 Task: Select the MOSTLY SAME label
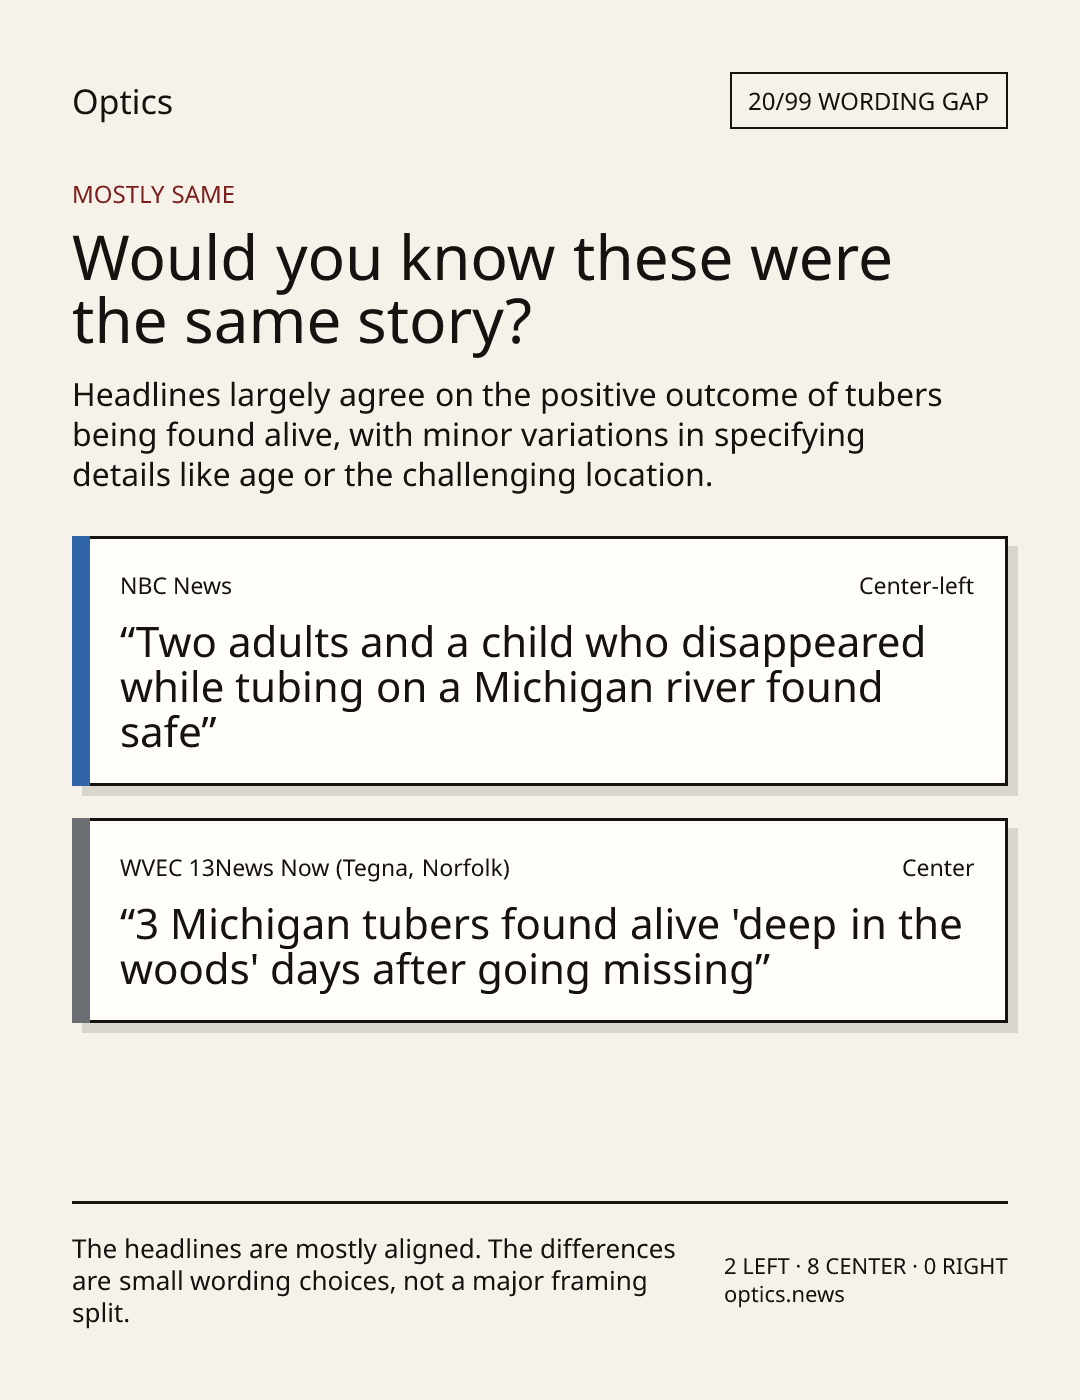(x=153, y=195)
